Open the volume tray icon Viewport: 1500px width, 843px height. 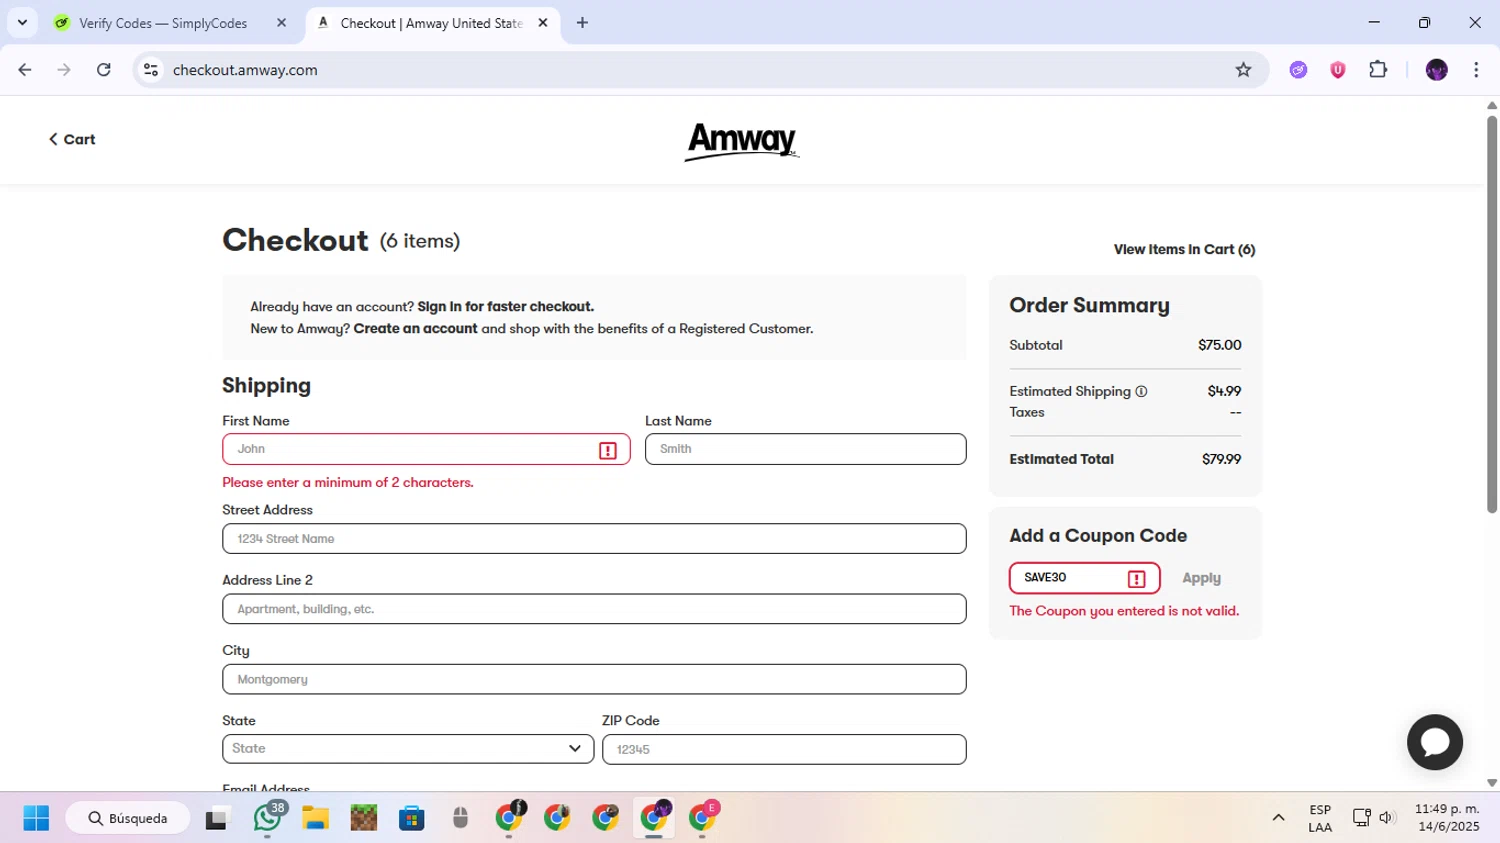[1386, 818]
